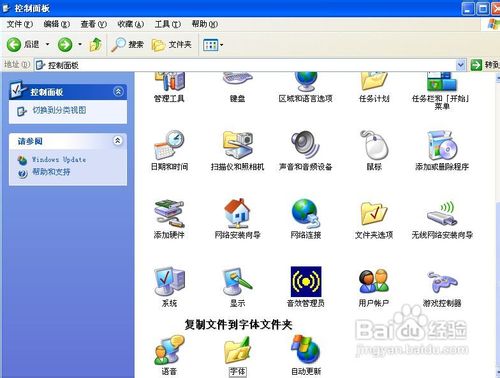This screenshot has height=378, width=500.
Task: Open the forward button history dropdown arrow
Action: (80, 44)
